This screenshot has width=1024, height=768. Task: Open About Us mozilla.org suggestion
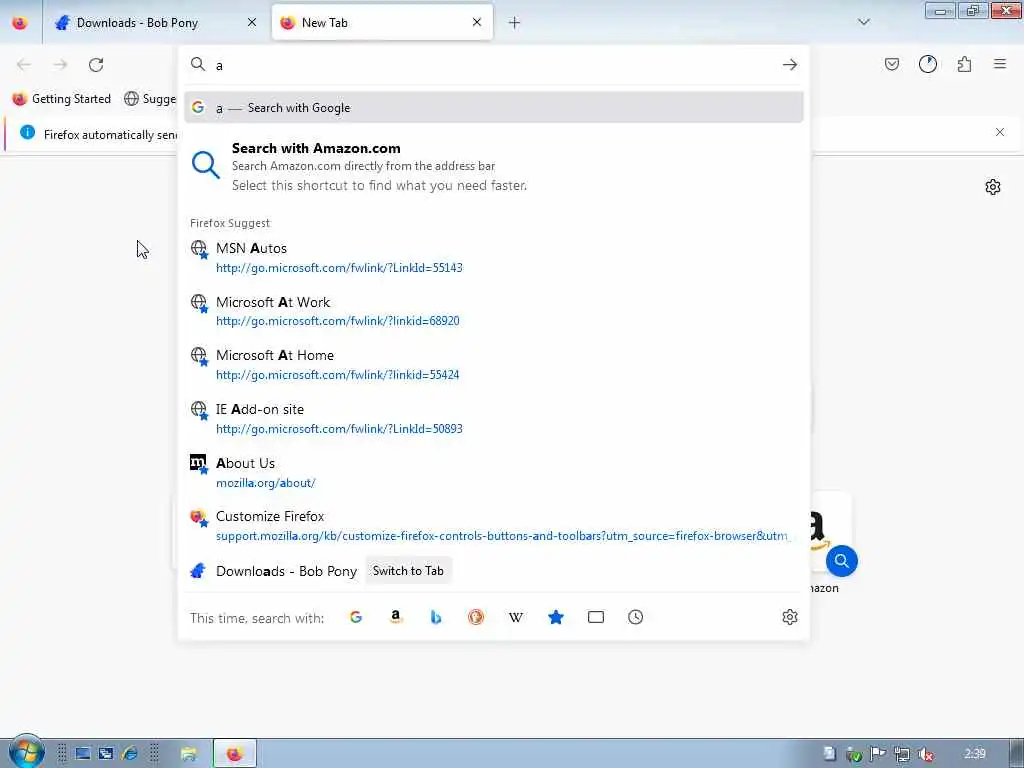[494, 472]
